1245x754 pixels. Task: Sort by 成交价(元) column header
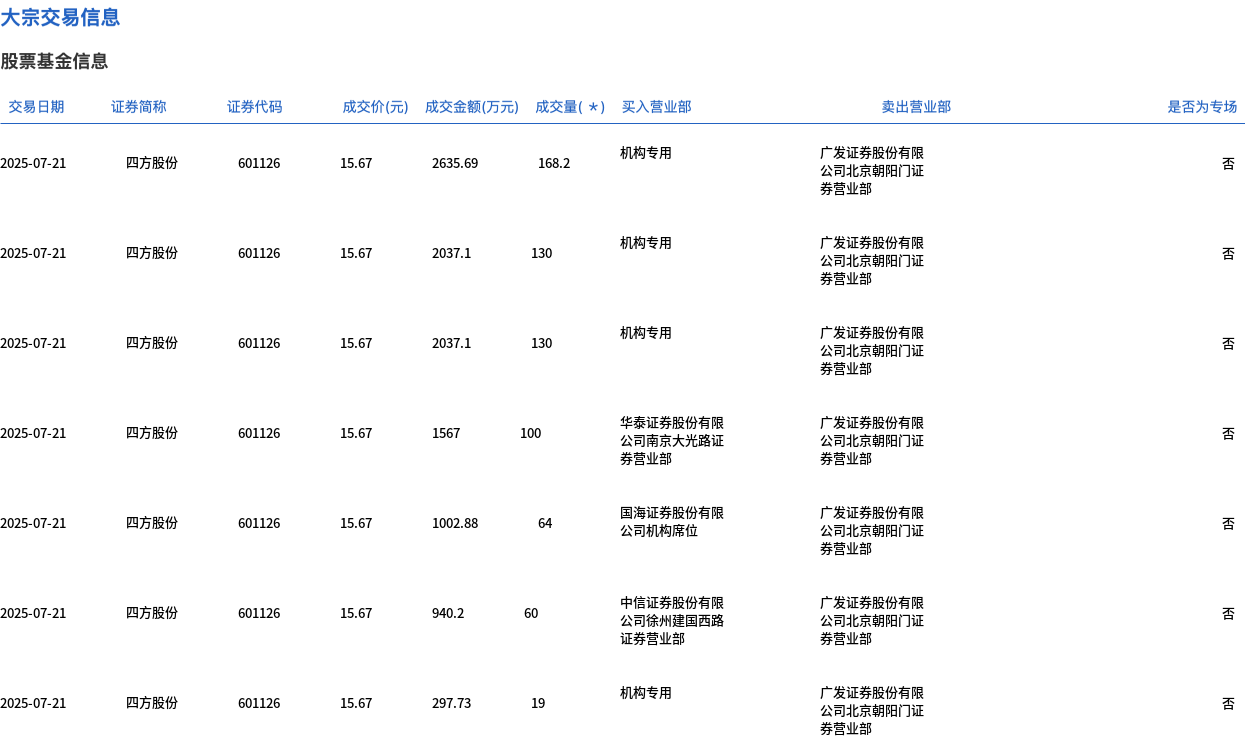375,107
